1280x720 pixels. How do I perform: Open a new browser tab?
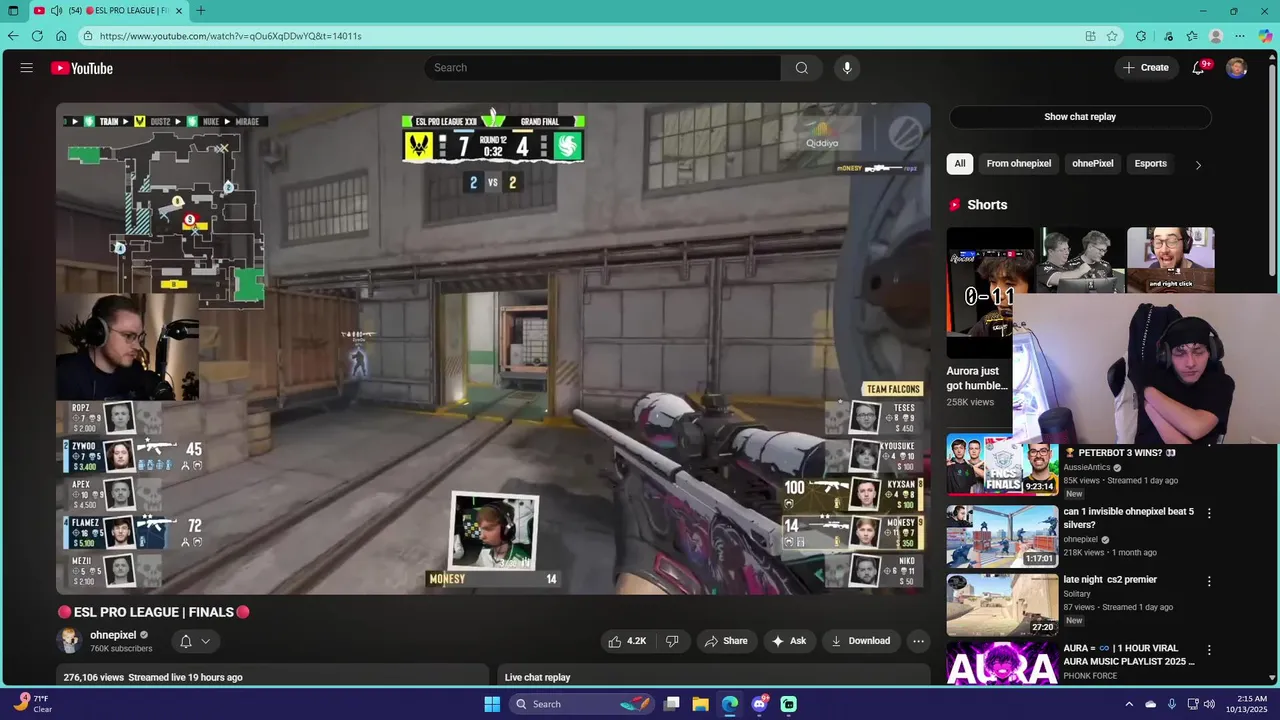[201, 10]
